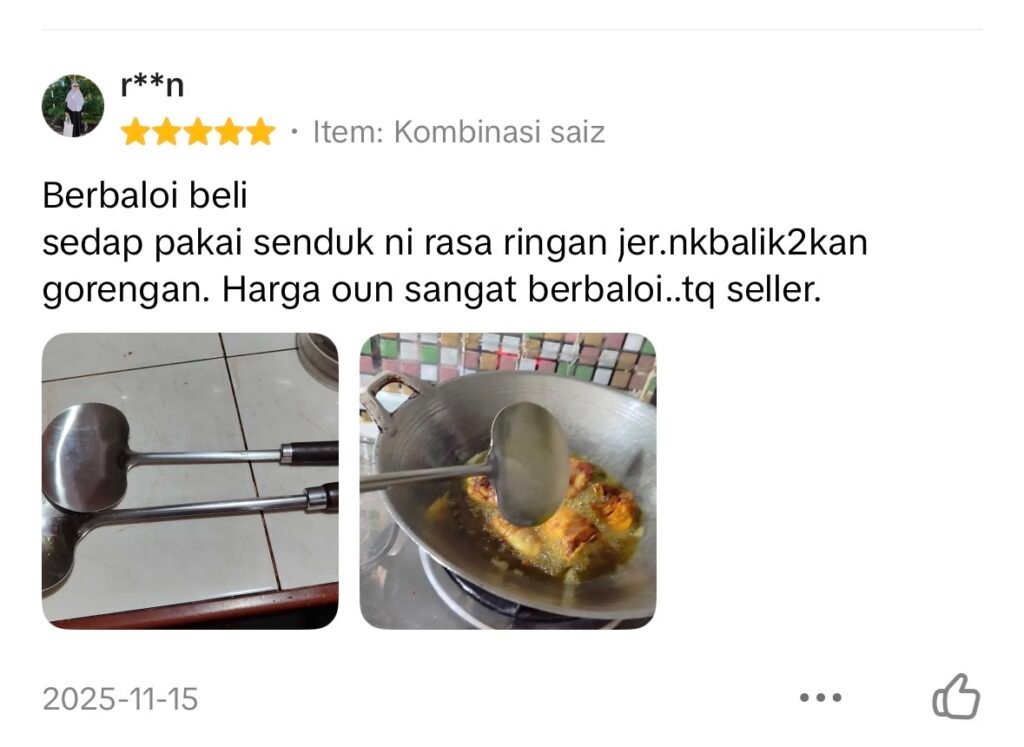Click the fourth yellow rating star
This screenshot has height=747, width=1024.
click(x=229, y=131)
